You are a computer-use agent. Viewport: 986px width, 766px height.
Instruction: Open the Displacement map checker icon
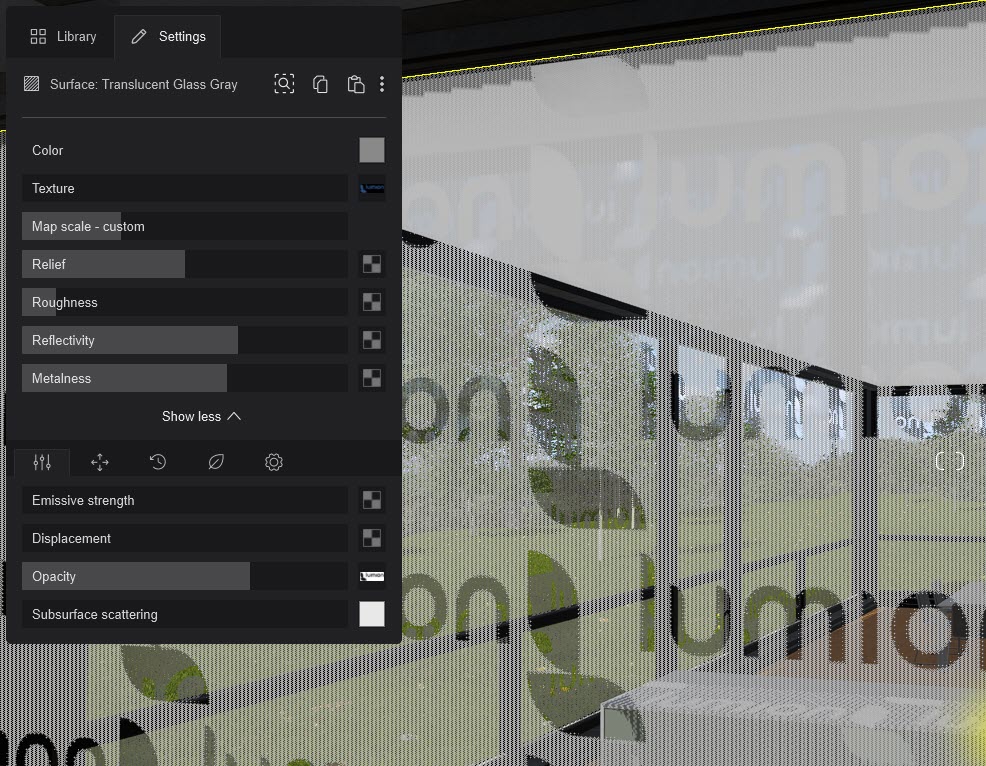pyautogui.click(x=372, y=538)
